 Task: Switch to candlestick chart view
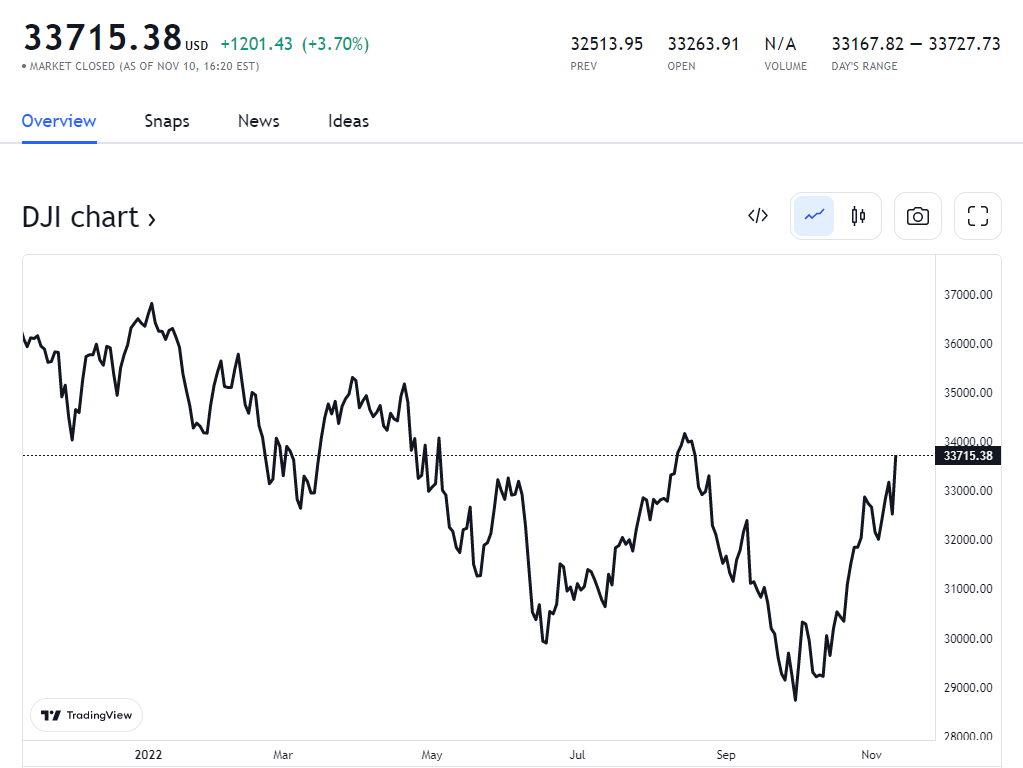(x=858, y=216)
